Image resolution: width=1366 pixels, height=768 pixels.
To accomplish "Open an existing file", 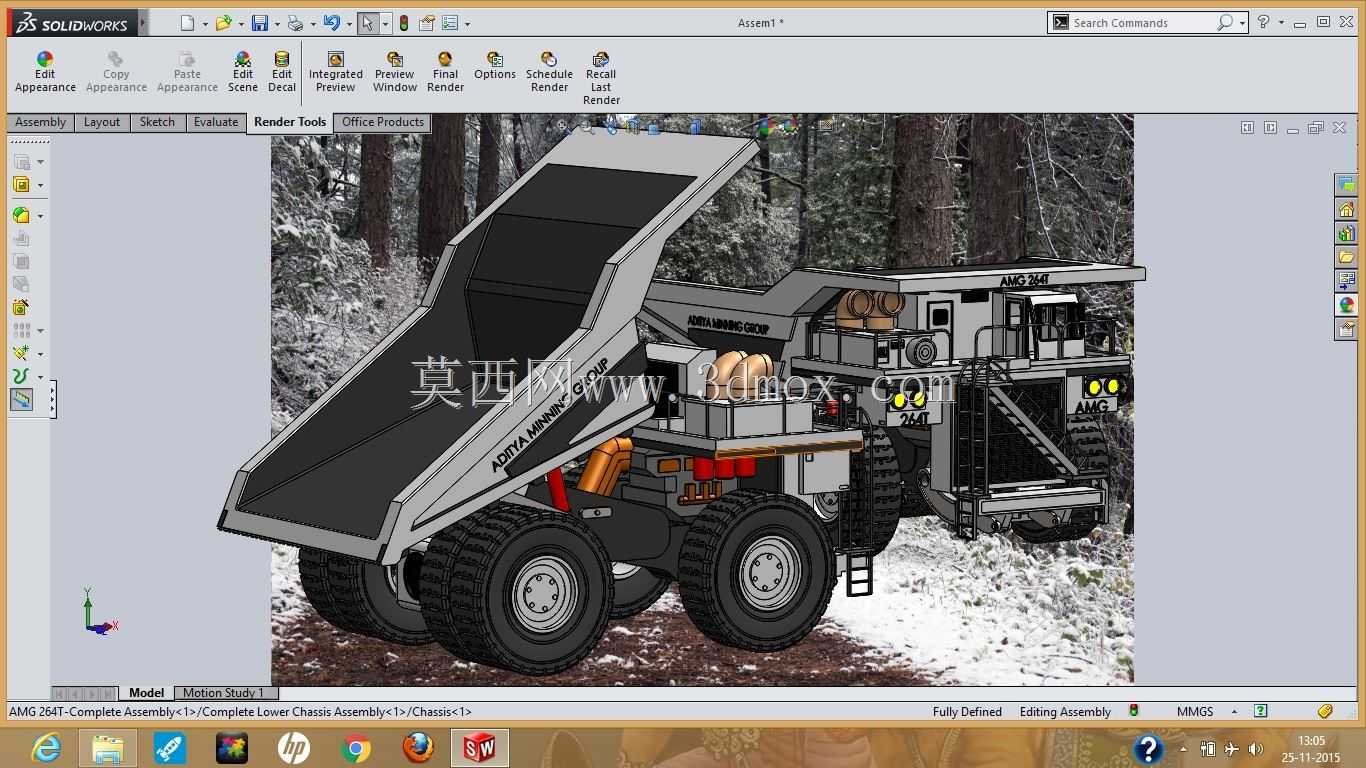I will (224, 23).
